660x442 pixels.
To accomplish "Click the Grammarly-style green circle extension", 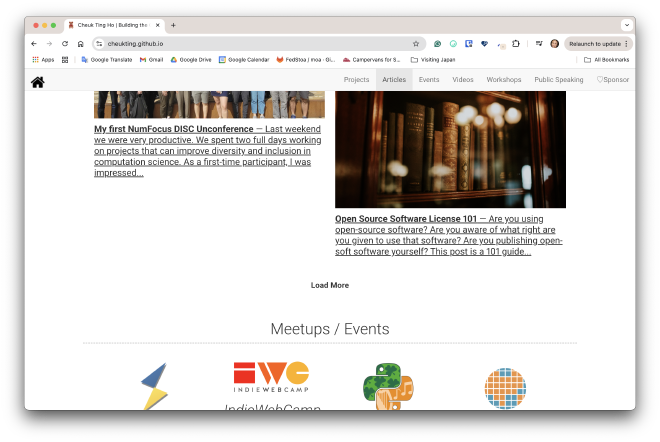I will coord(453,44).
